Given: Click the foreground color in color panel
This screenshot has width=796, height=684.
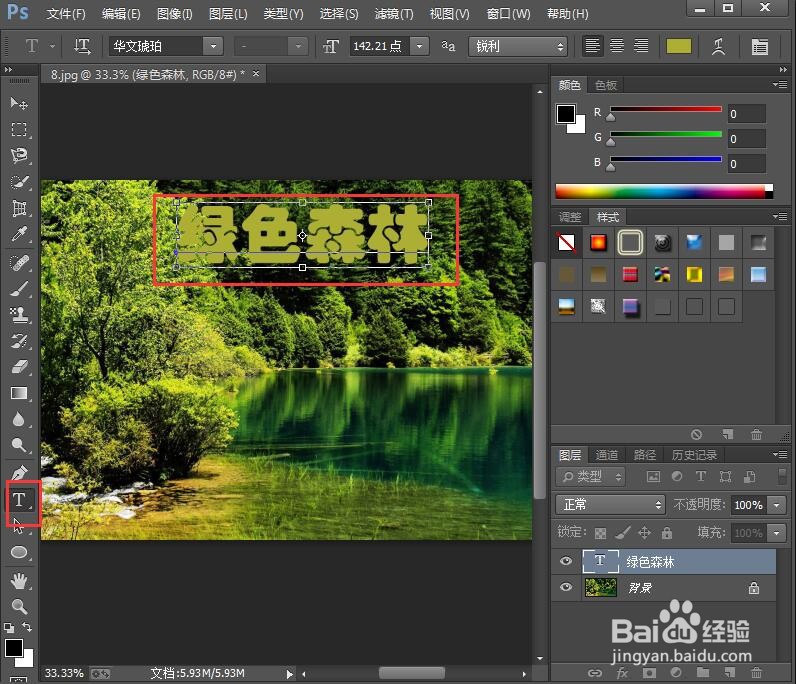Looking at the screenshot, I should 566,114.
